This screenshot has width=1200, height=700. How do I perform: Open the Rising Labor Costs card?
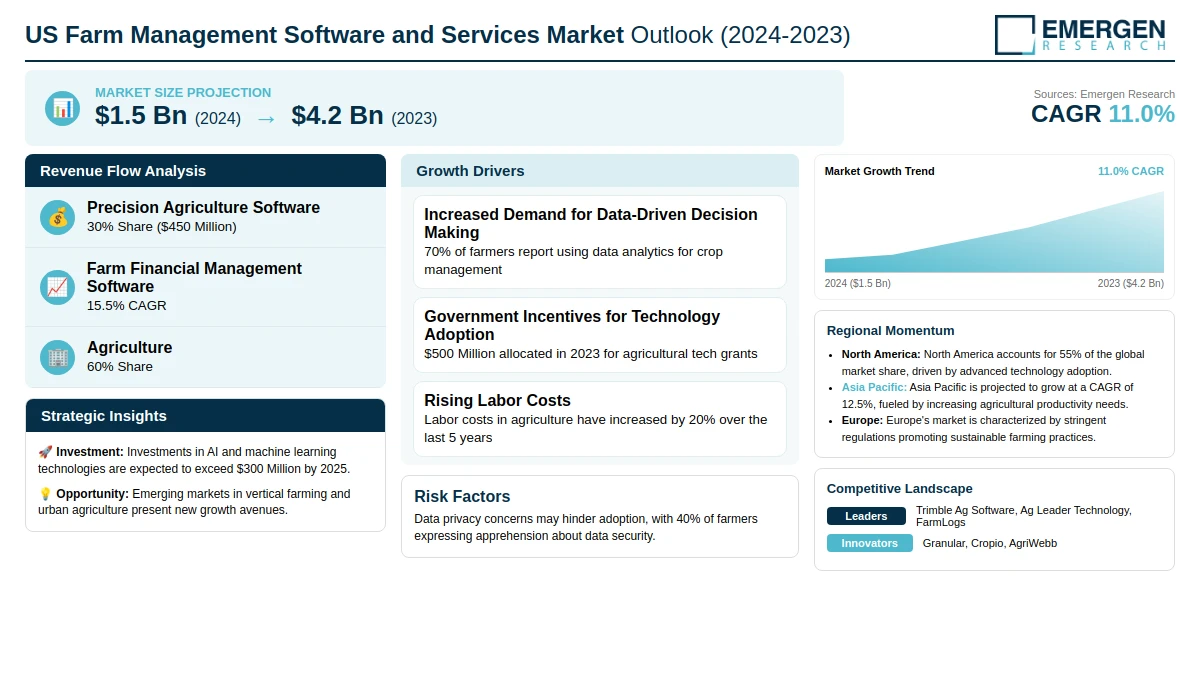(600, 418)
